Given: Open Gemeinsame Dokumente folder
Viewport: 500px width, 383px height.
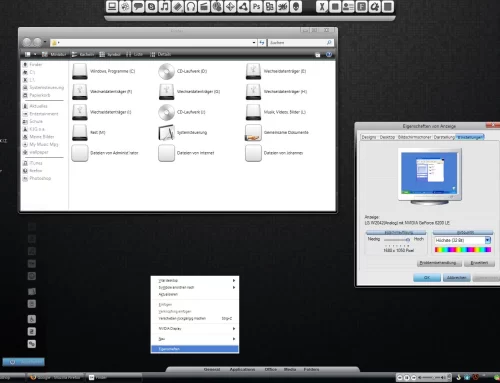Looking at the screenshot, I should (x=277, y=132).
